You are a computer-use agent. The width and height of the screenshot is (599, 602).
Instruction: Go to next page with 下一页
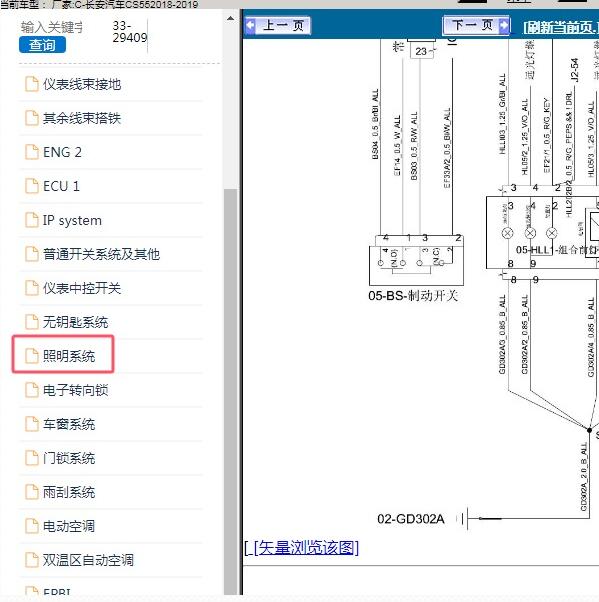click(476, 25)
